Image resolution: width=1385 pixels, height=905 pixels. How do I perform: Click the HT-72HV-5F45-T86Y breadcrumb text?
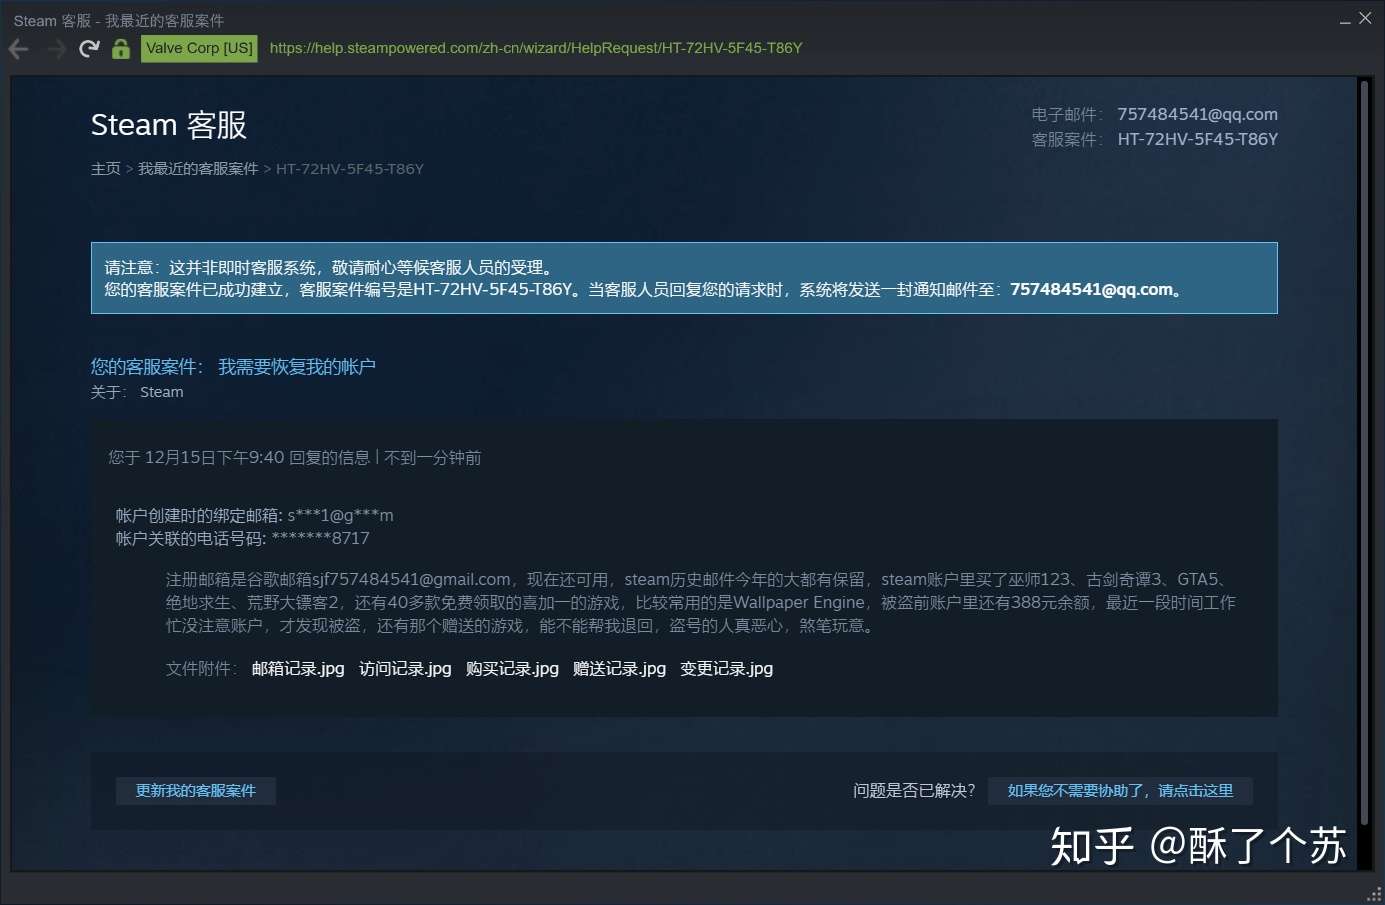[x=350, y=169]
